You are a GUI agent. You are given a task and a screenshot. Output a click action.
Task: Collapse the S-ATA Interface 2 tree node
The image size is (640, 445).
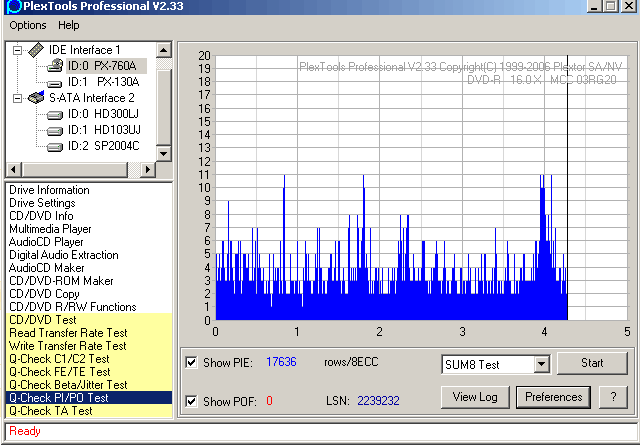18,98
